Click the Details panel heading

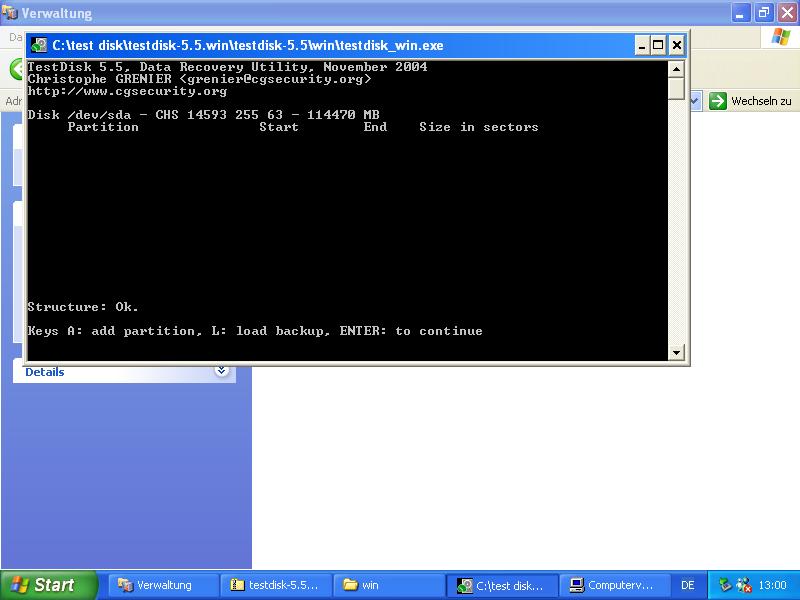tap(45, 372)
